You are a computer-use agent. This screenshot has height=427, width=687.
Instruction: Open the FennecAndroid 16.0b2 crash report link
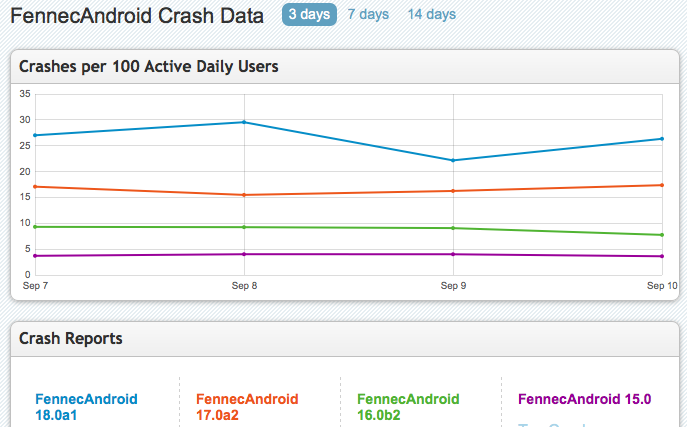point(408,407)
